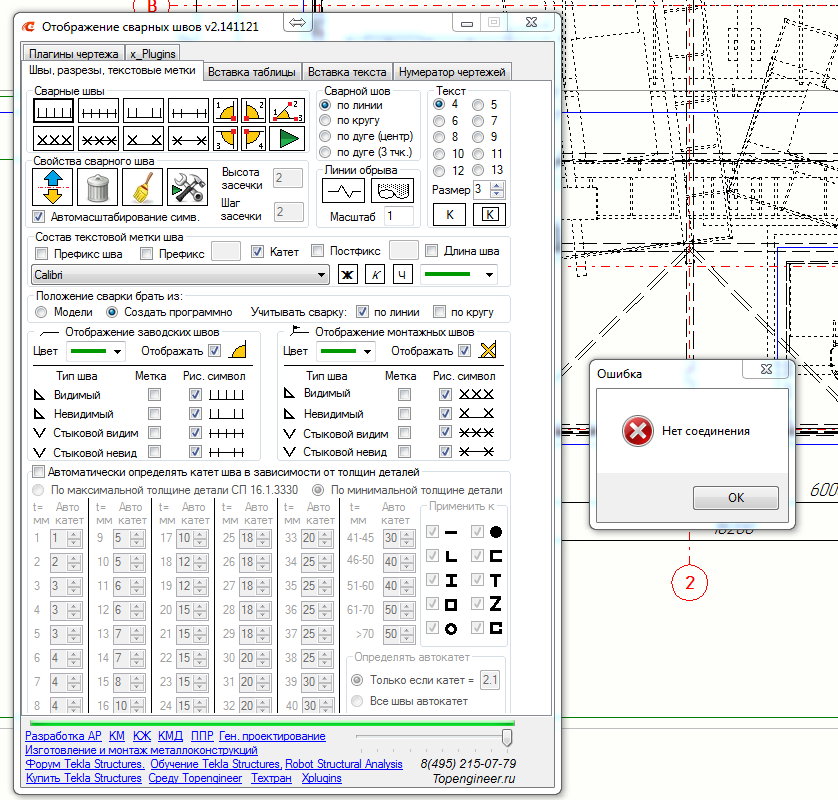Click the wrench and hammer settings icon

click(186, 187)
